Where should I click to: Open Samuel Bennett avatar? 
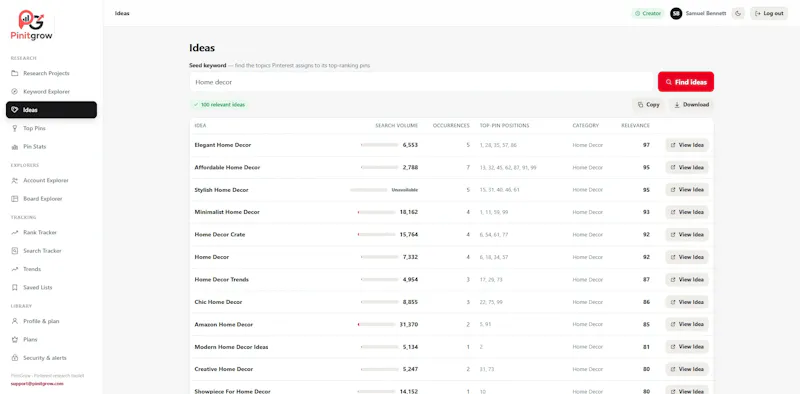click(x=676, y=13)
